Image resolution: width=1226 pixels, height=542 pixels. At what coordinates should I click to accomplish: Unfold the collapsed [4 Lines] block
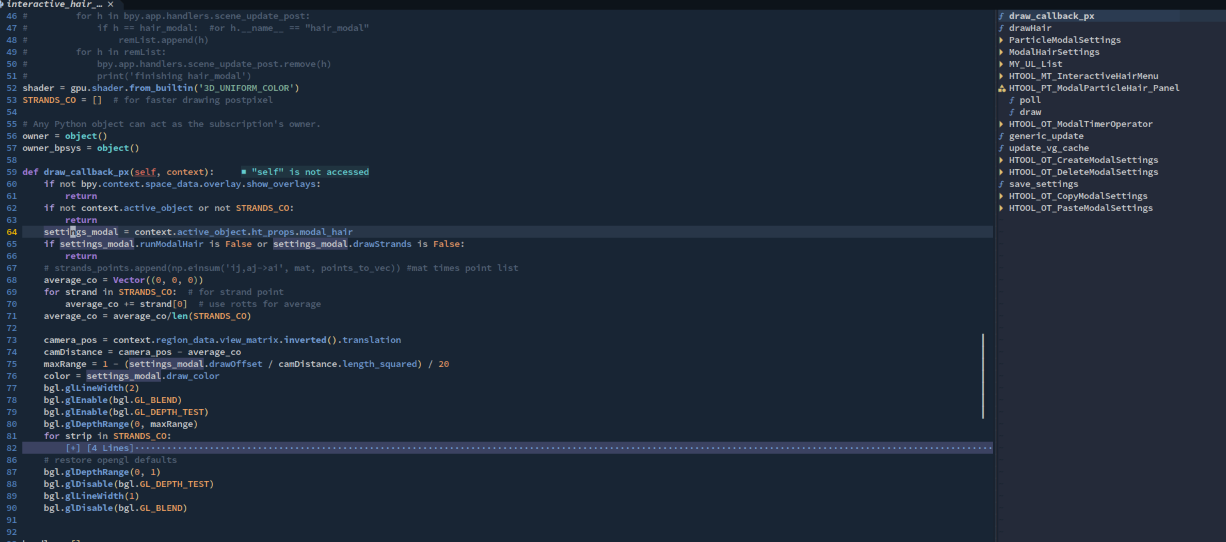97,448
